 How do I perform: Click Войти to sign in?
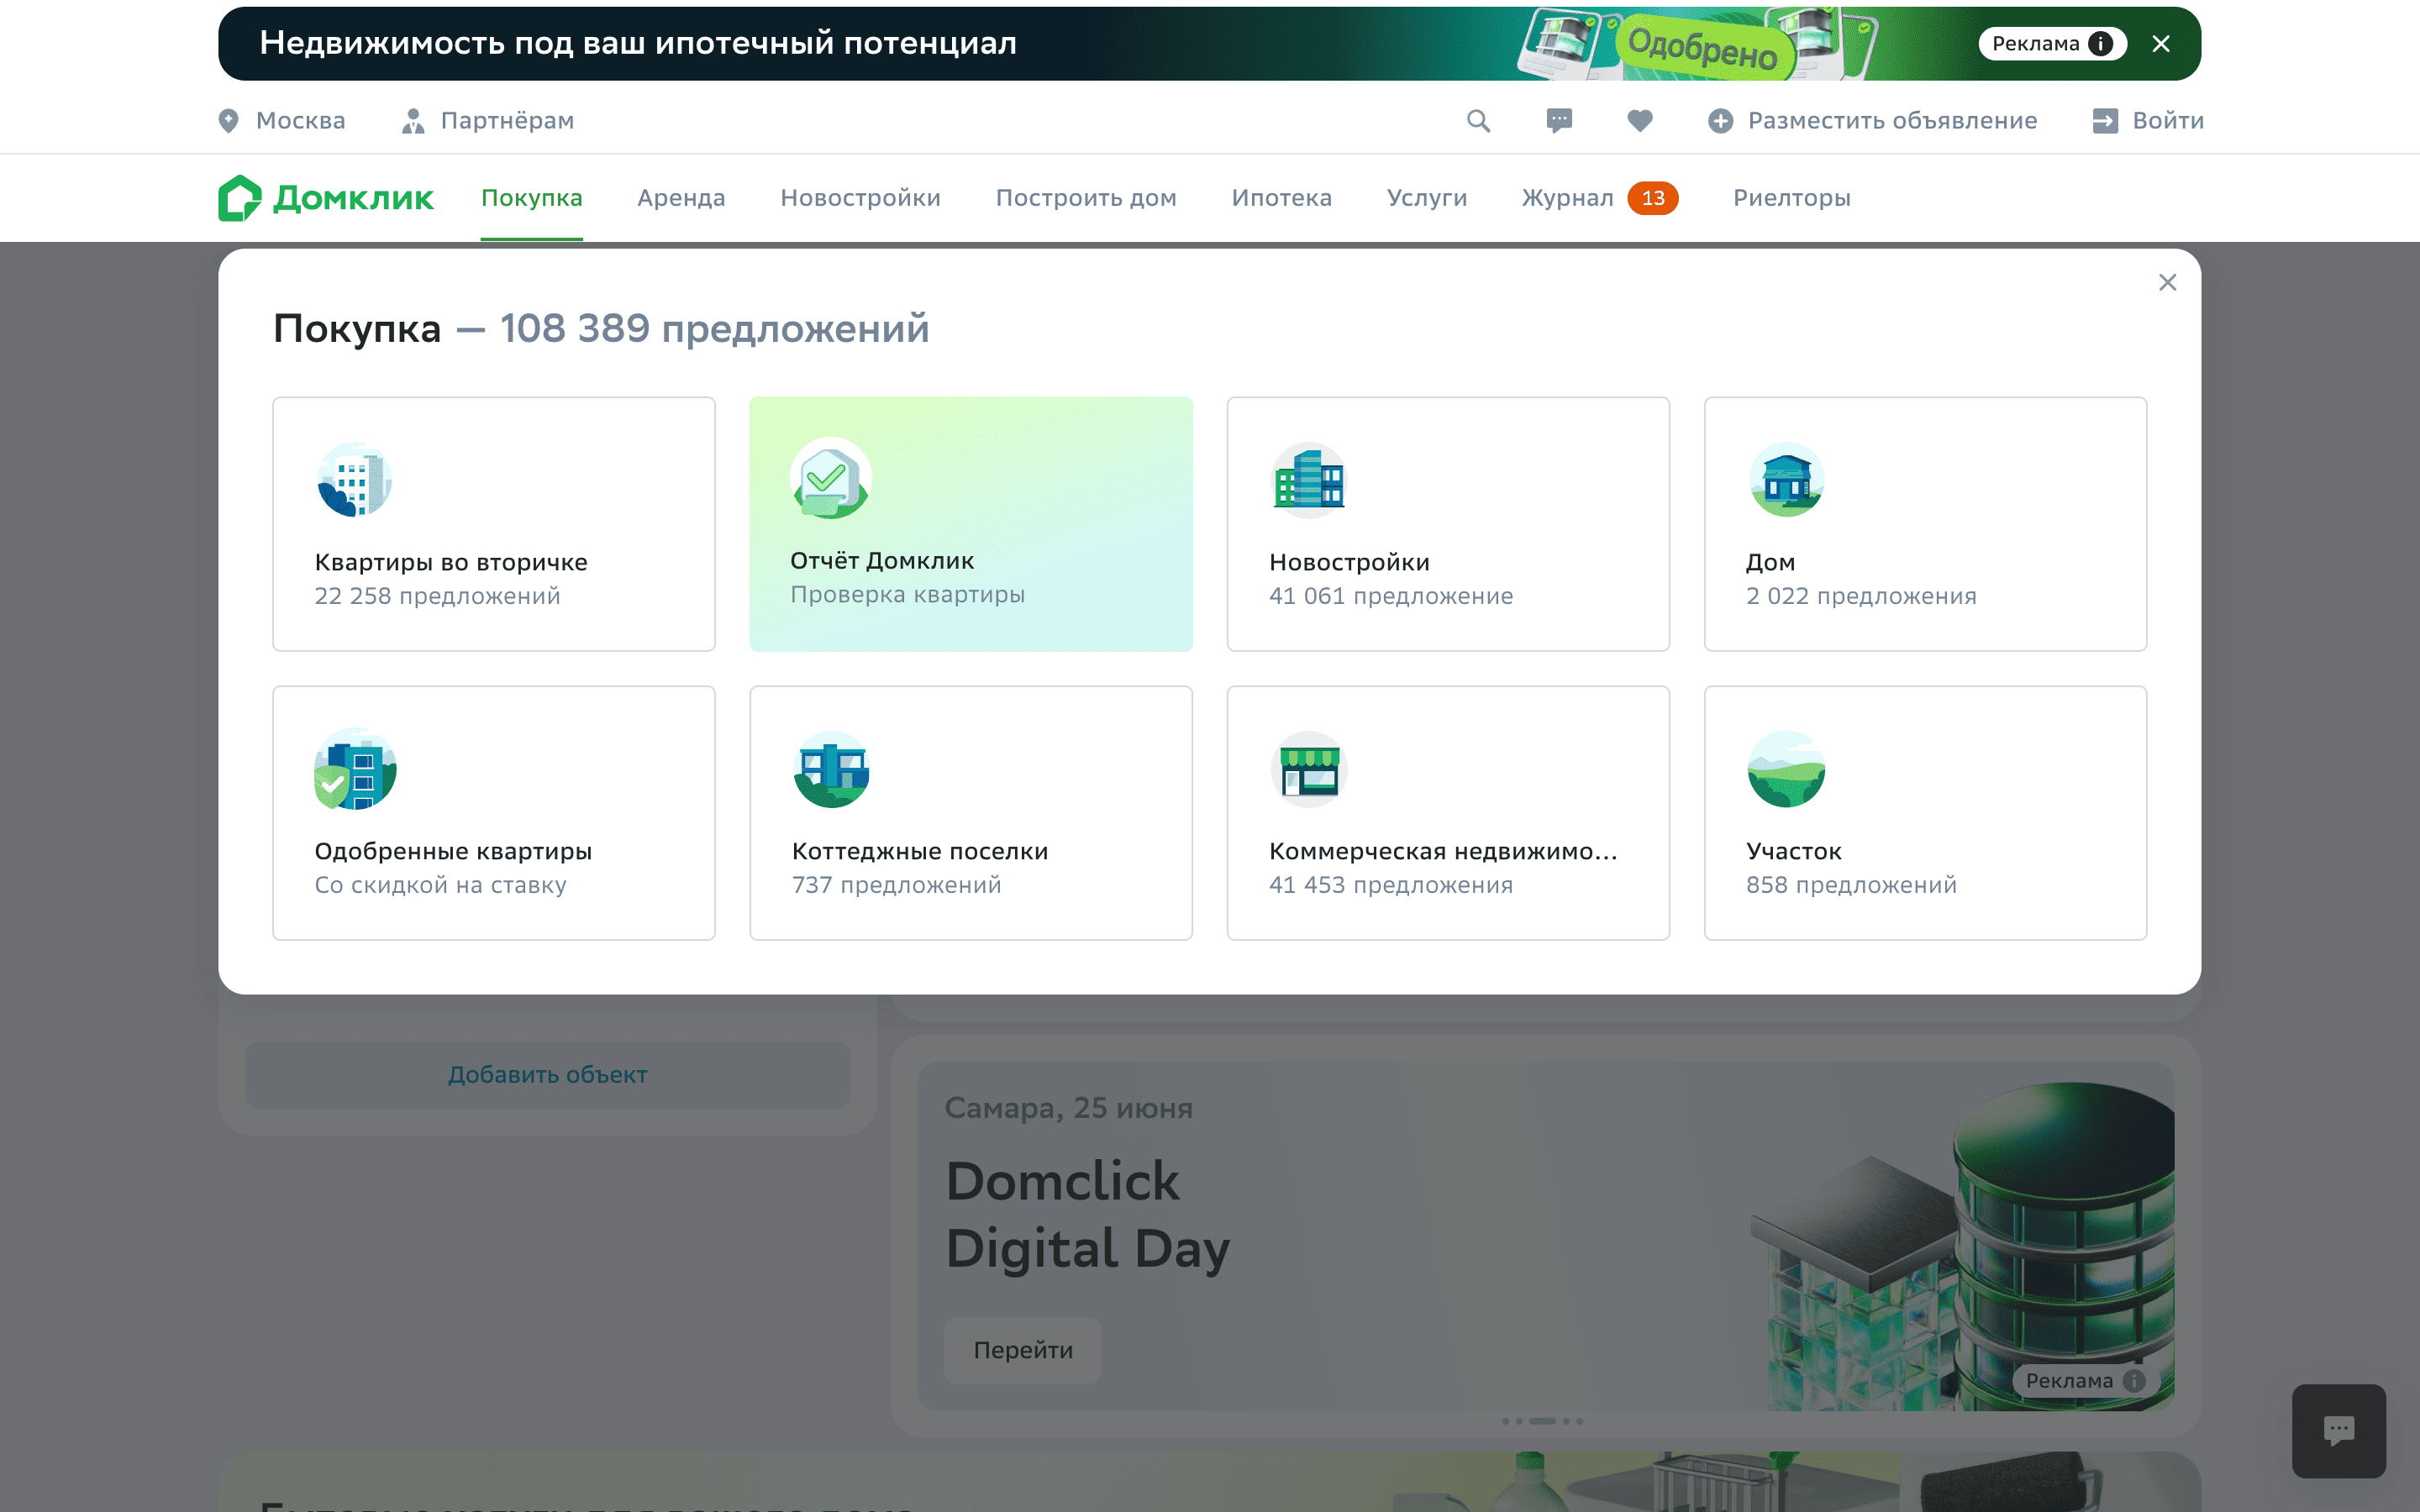click(x=2168, y=121)
